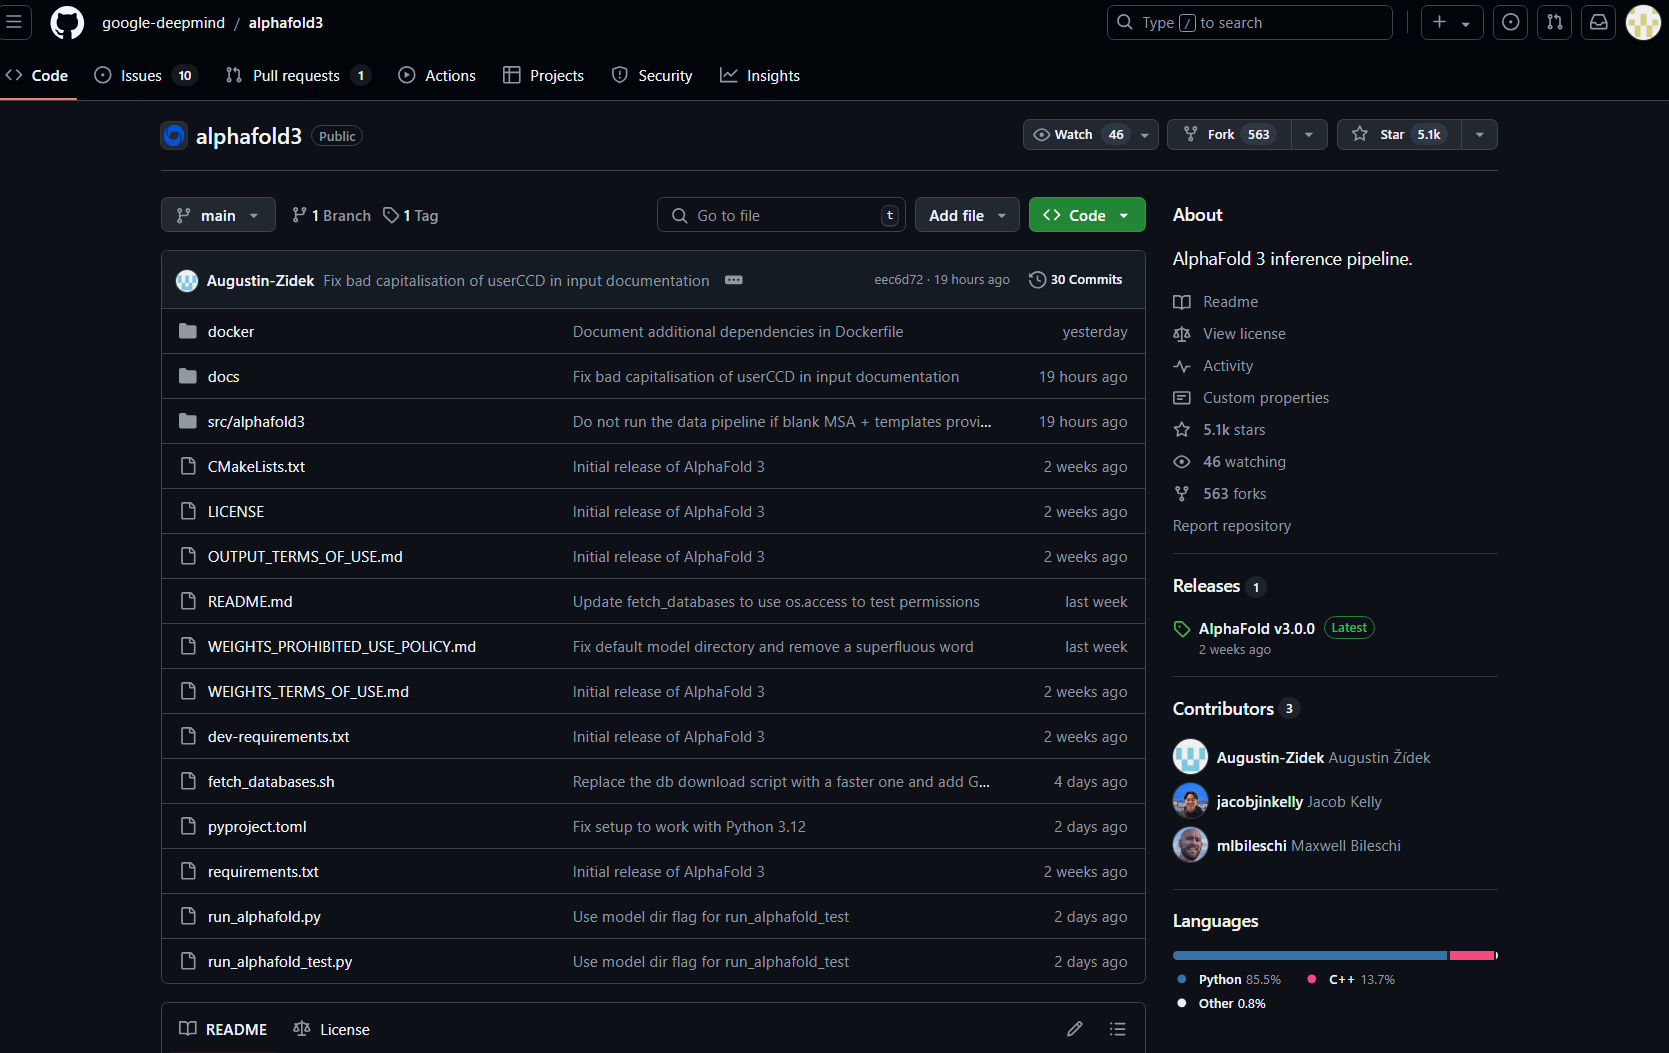Open the Contributors section heading

click(1223, 709)
